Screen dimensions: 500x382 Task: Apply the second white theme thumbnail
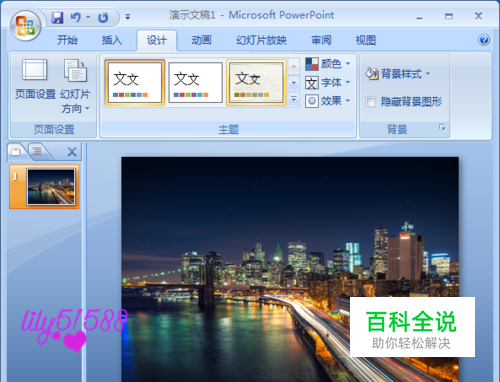(x=195, y=83)
